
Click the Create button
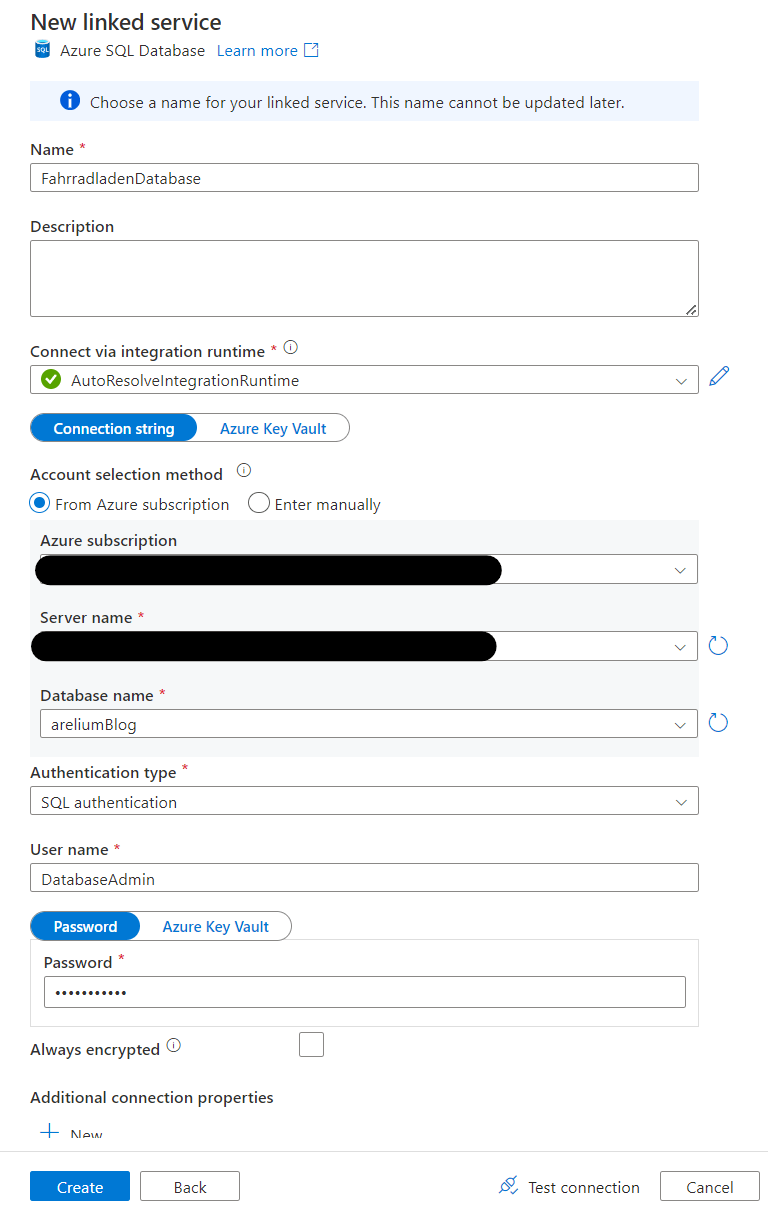click(79, 1186)
